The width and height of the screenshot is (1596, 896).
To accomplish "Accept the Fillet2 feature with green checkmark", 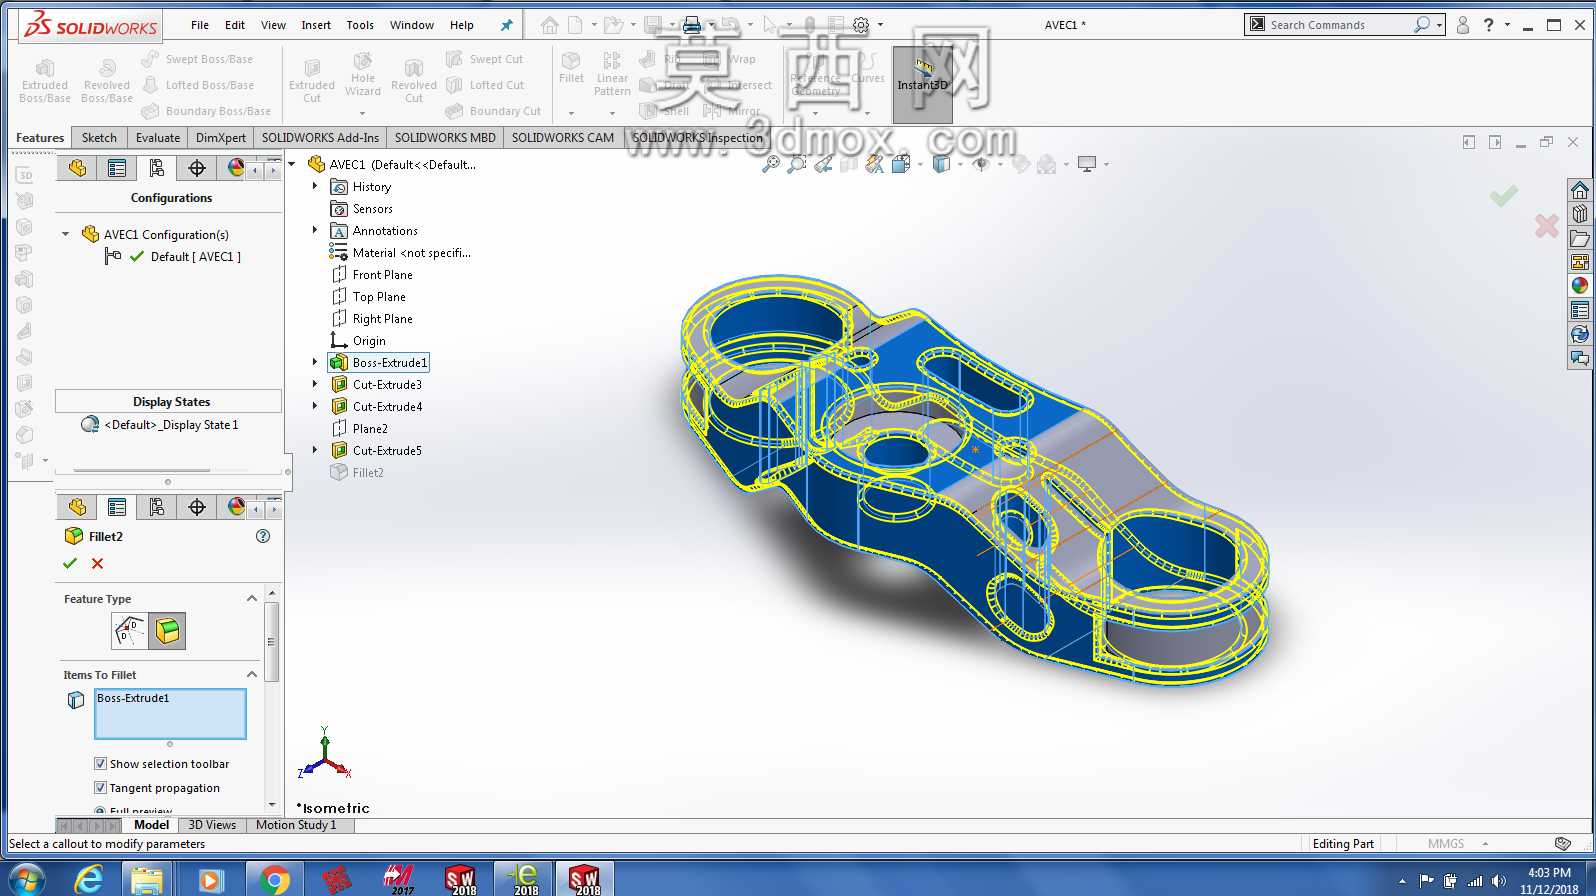I will (70, 563).
